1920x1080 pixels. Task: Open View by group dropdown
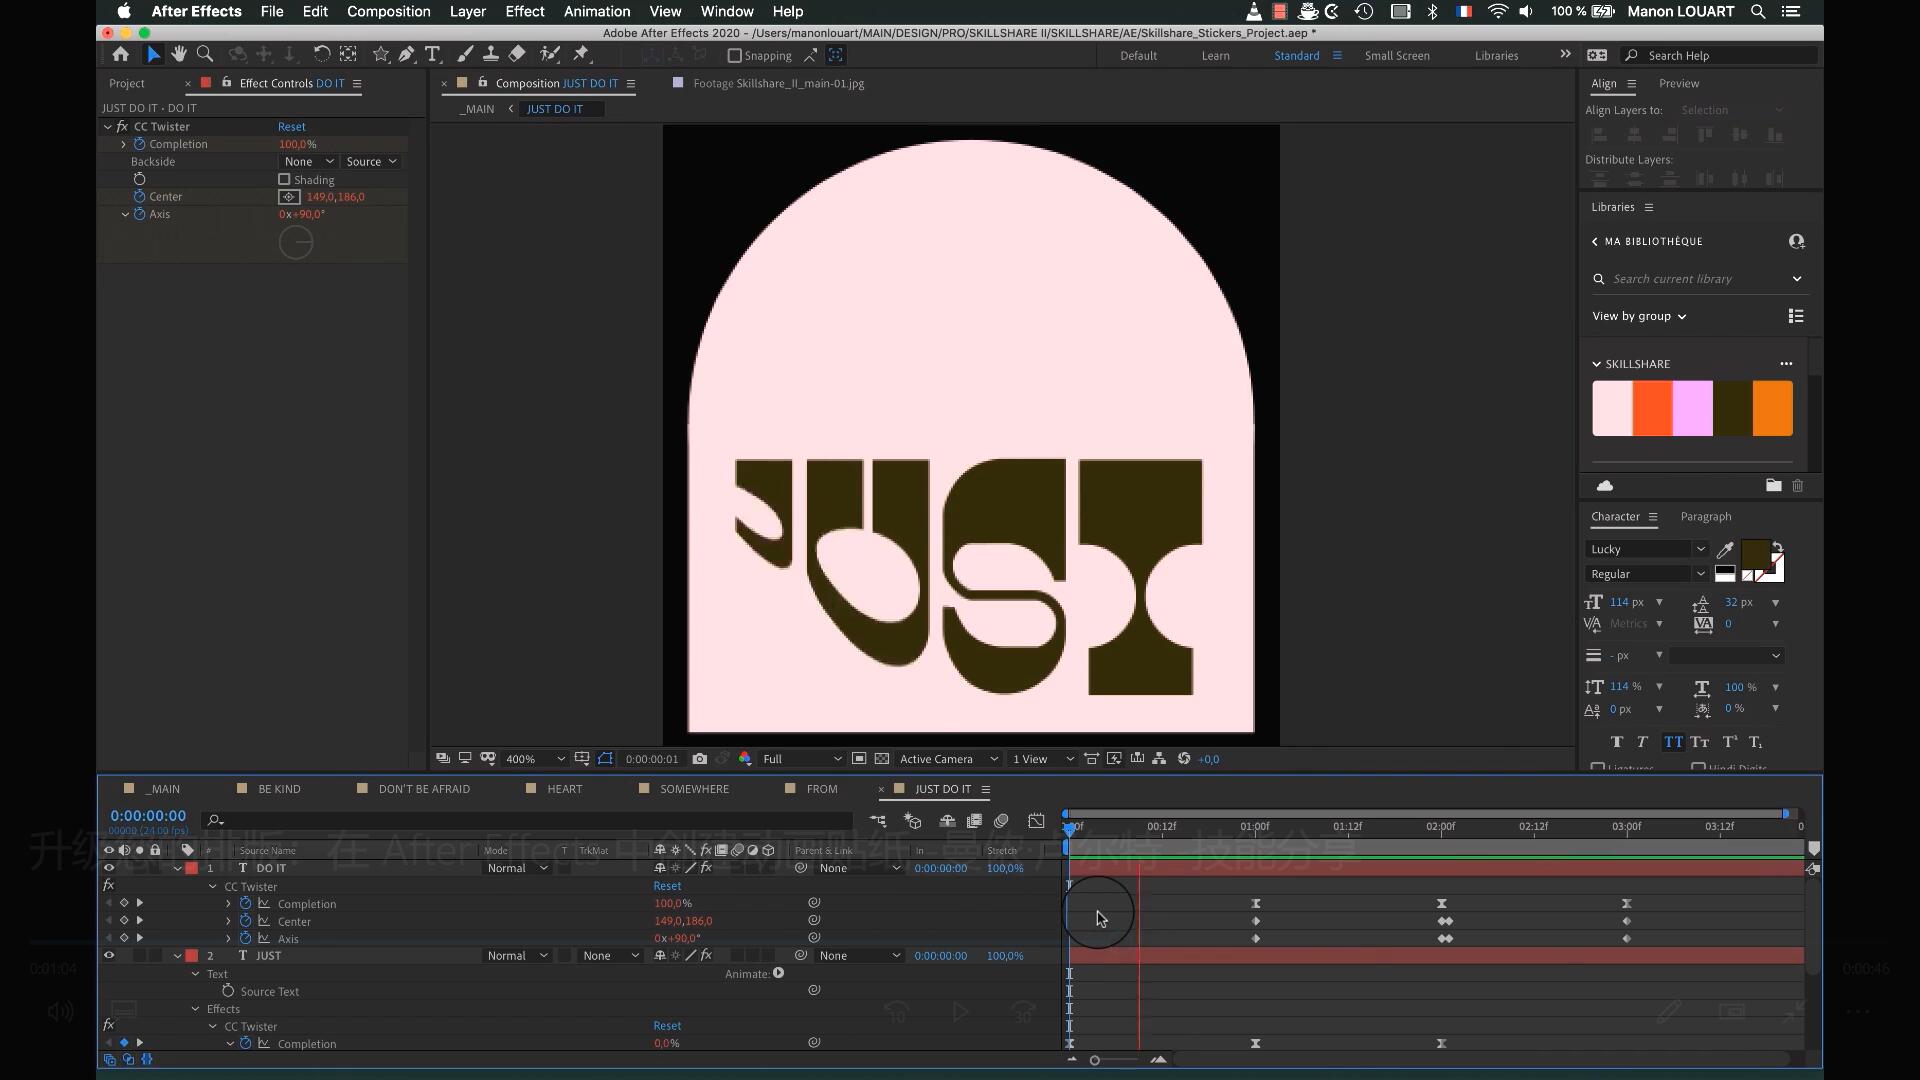click(x=1639, y=316)
